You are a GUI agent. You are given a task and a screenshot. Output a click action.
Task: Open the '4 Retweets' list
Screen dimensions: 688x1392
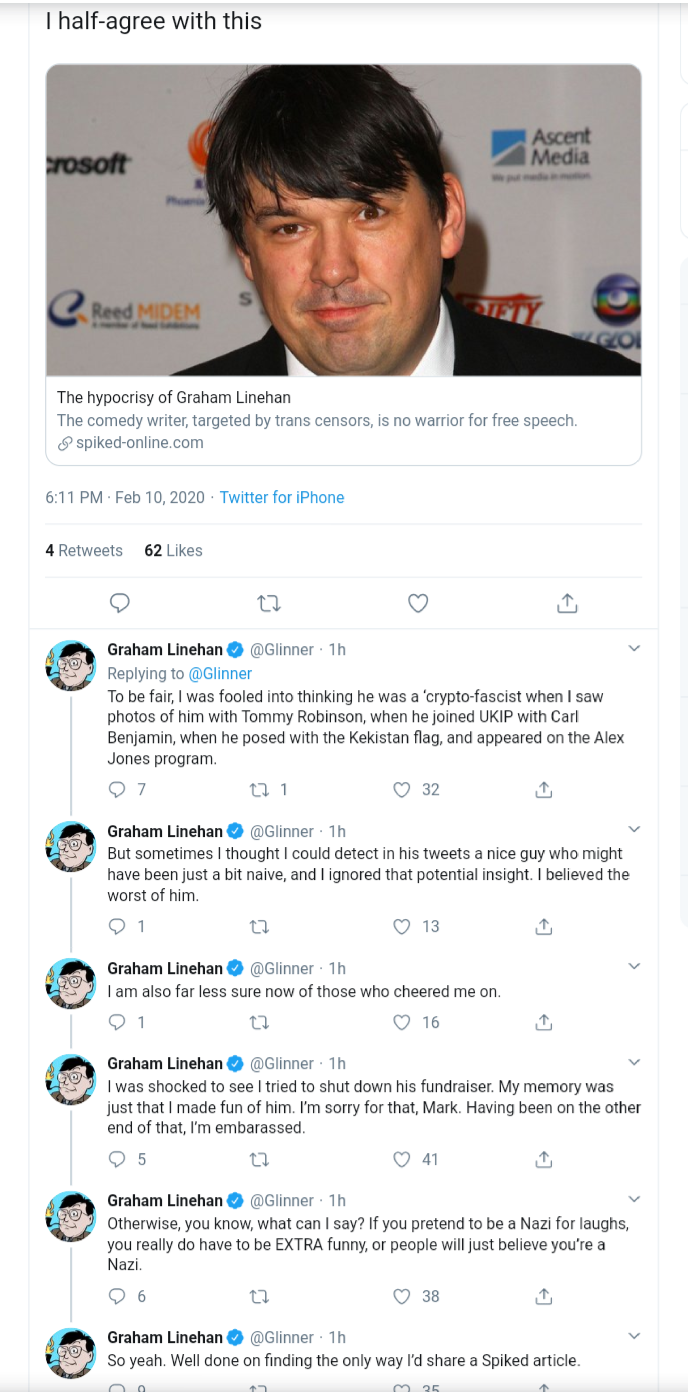[x=84, y=551]
